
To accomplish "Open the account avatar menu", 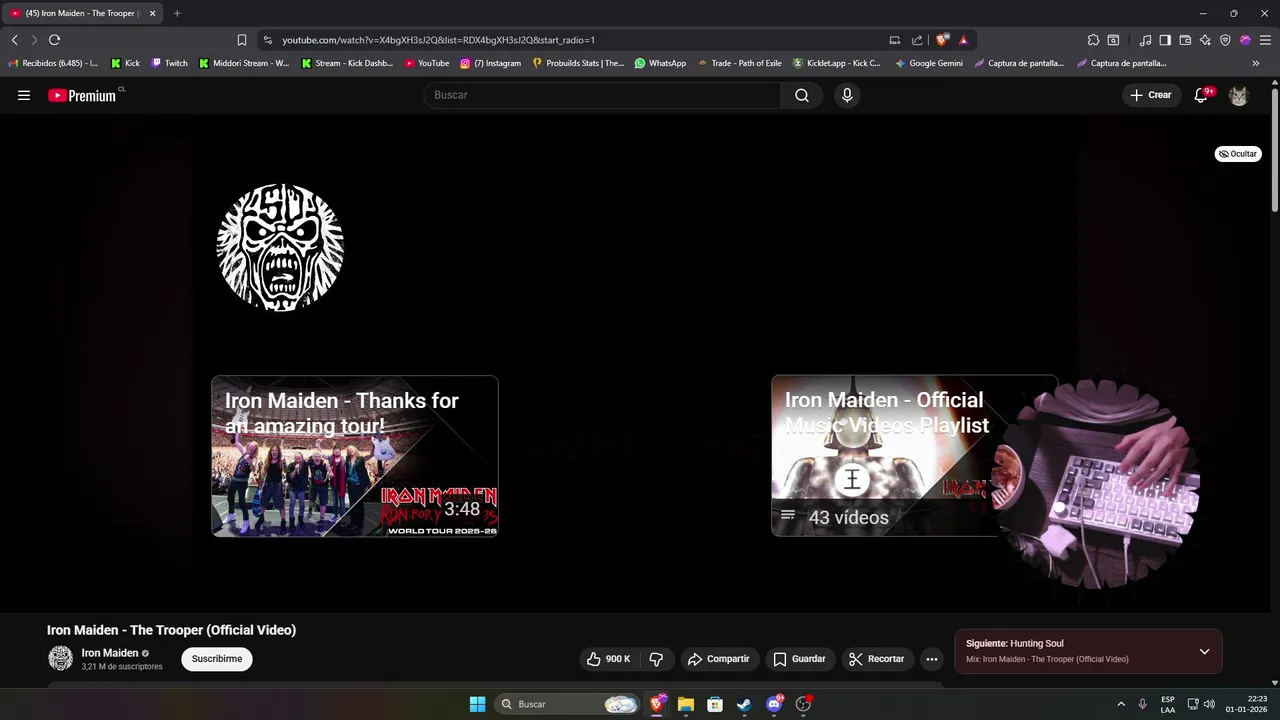I will [x=1239, y=95].
